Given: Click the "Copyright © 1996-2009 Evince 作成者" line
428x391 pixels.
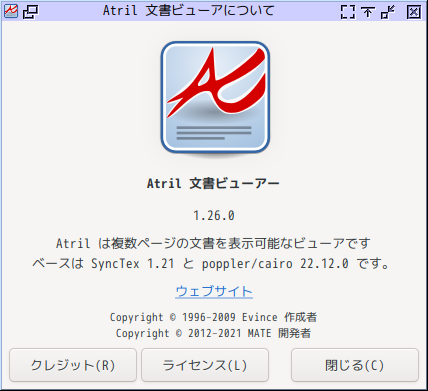Looking at the screenshot, I should point(214,317).
